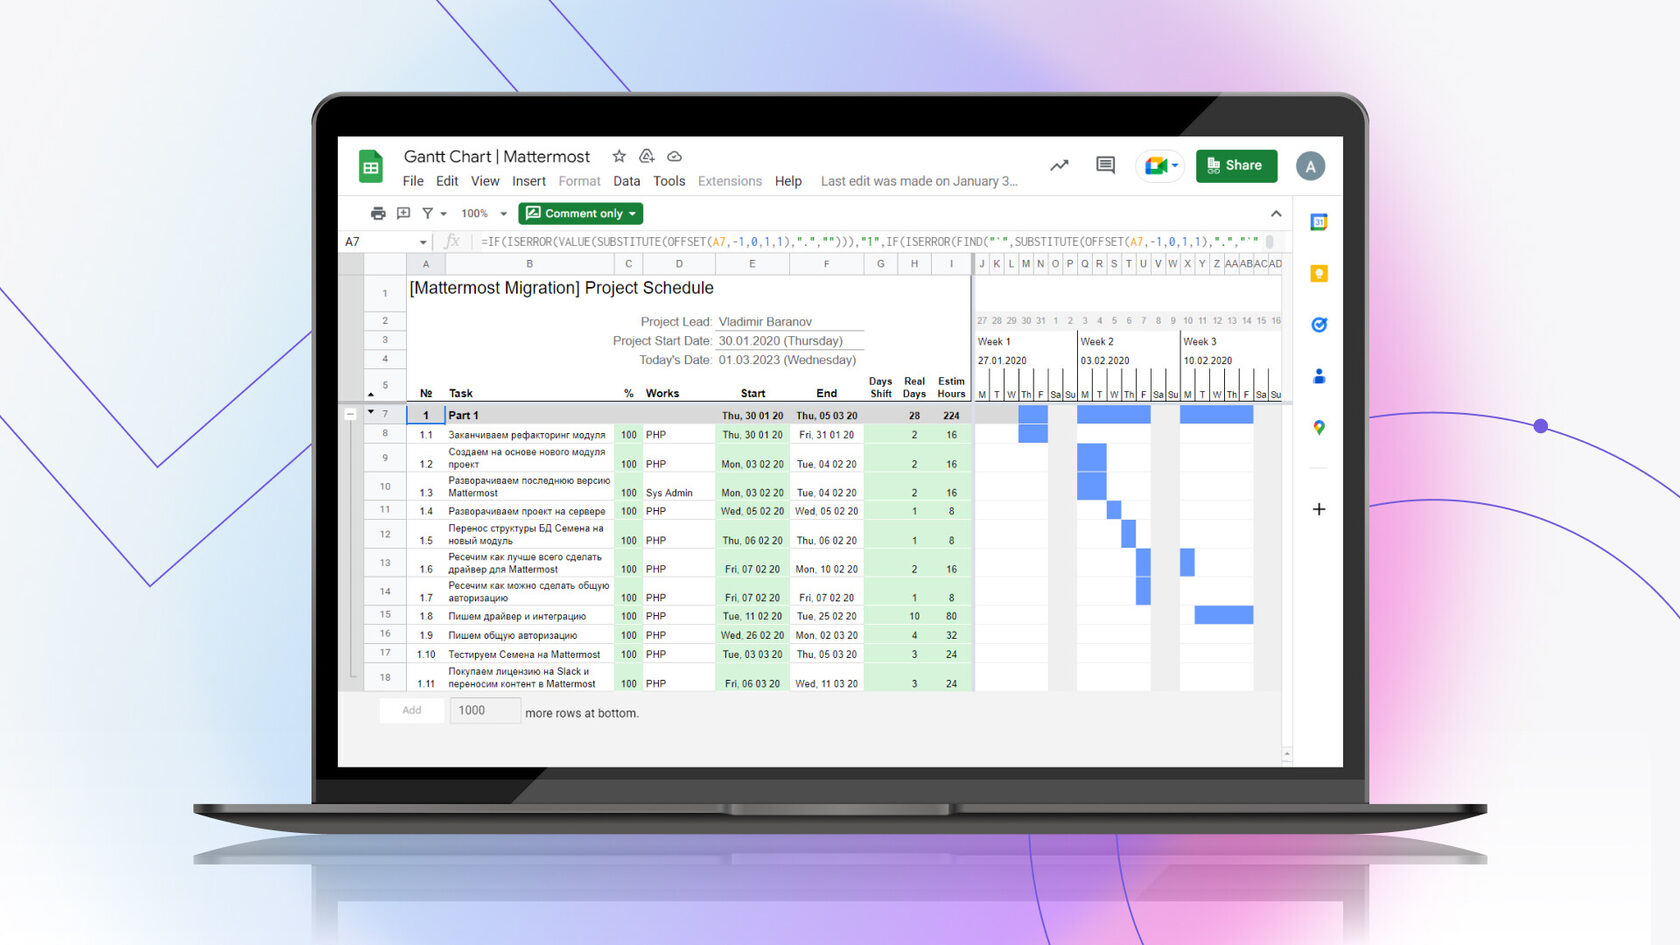Click the add comment toolbar icon
The image size is (1680, 945).
point(404,213)
